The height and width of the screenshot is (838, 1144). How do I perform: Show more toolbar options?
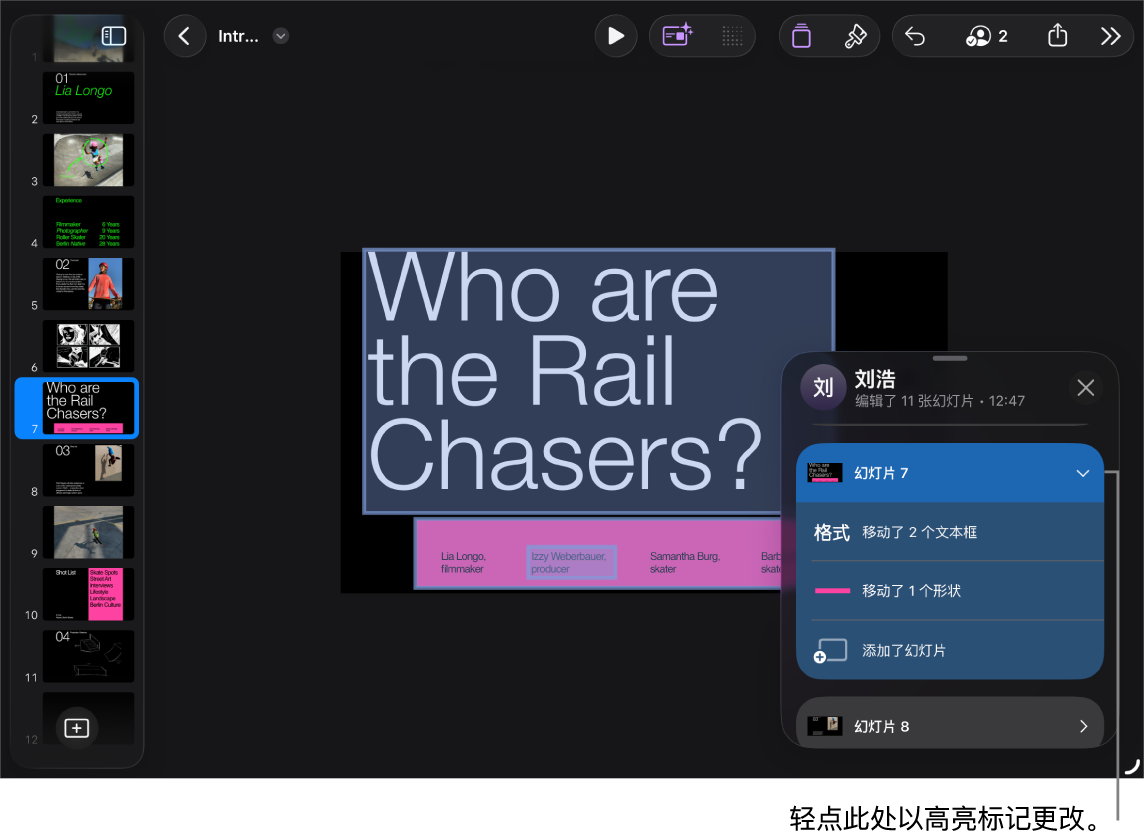tap(1110, 36)
